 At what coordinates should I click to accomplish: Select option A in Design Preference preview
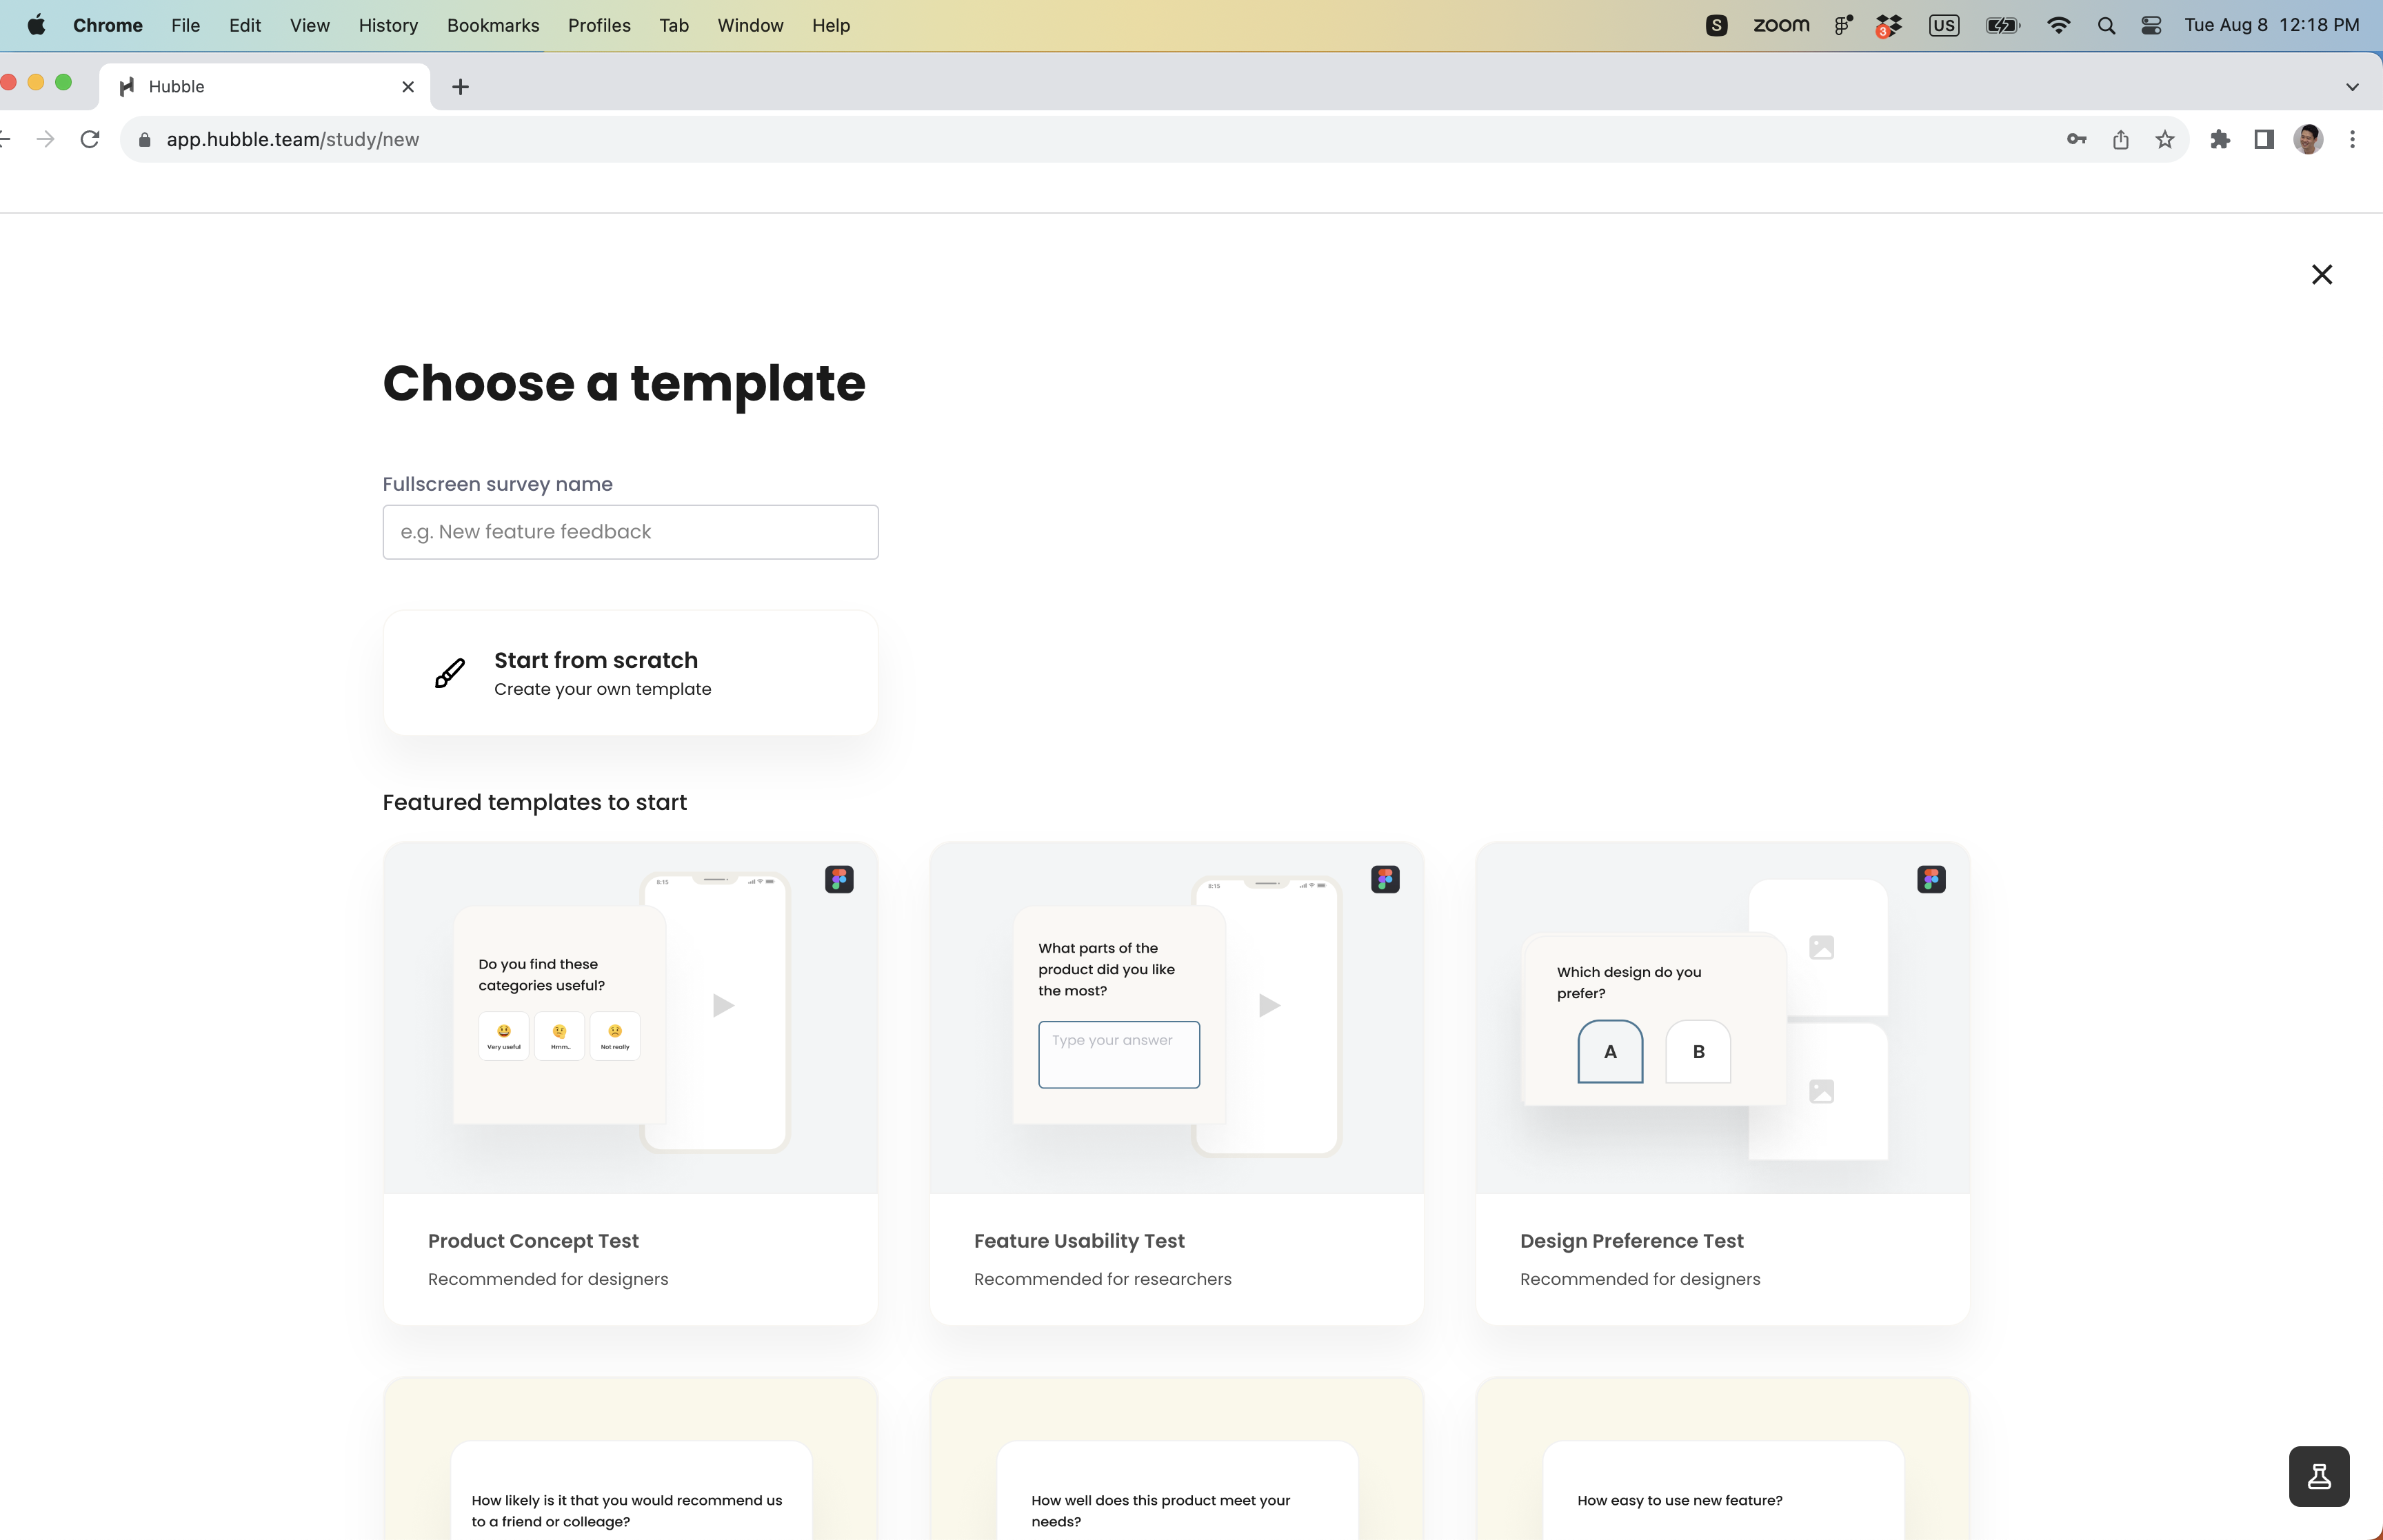1610,1051
